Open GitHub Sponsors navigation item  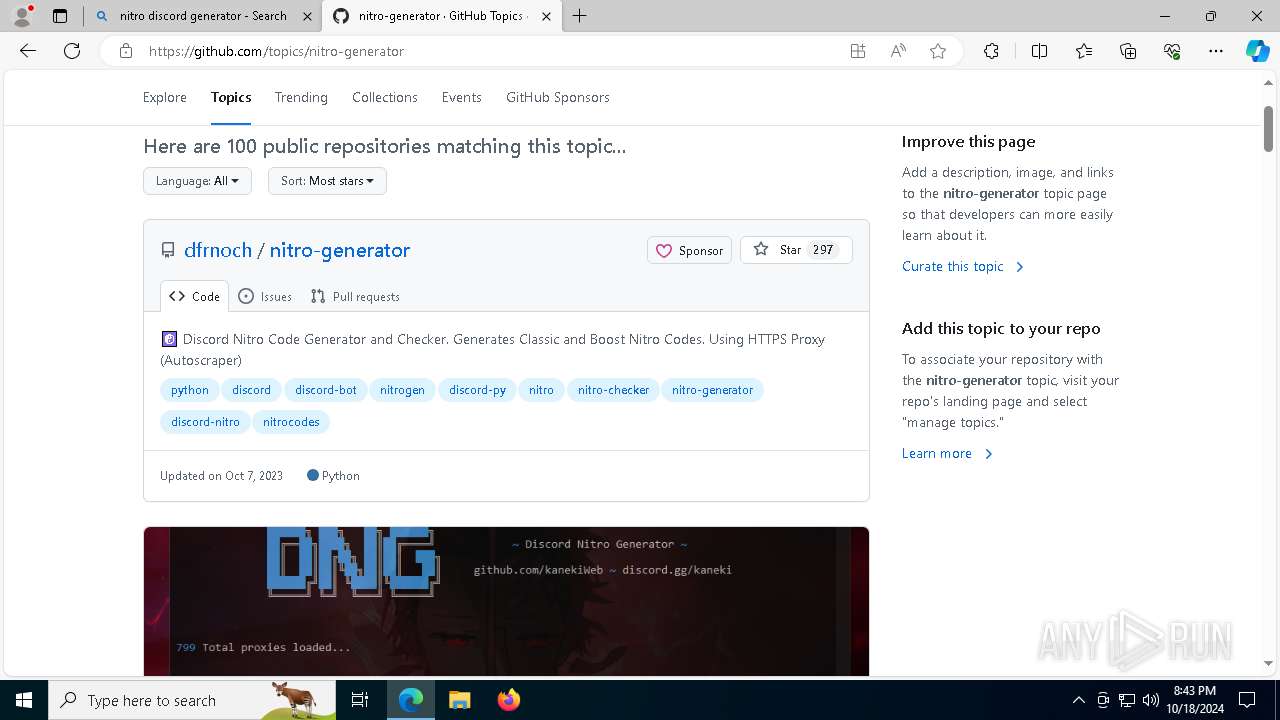coord(558,97)
